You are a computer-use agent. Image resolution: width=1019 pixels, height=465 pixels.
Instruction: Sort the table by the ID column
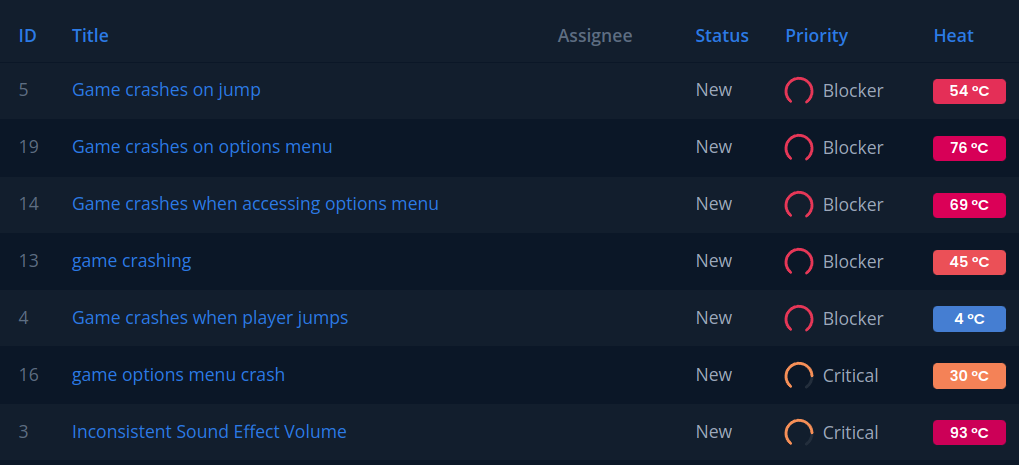28,36
